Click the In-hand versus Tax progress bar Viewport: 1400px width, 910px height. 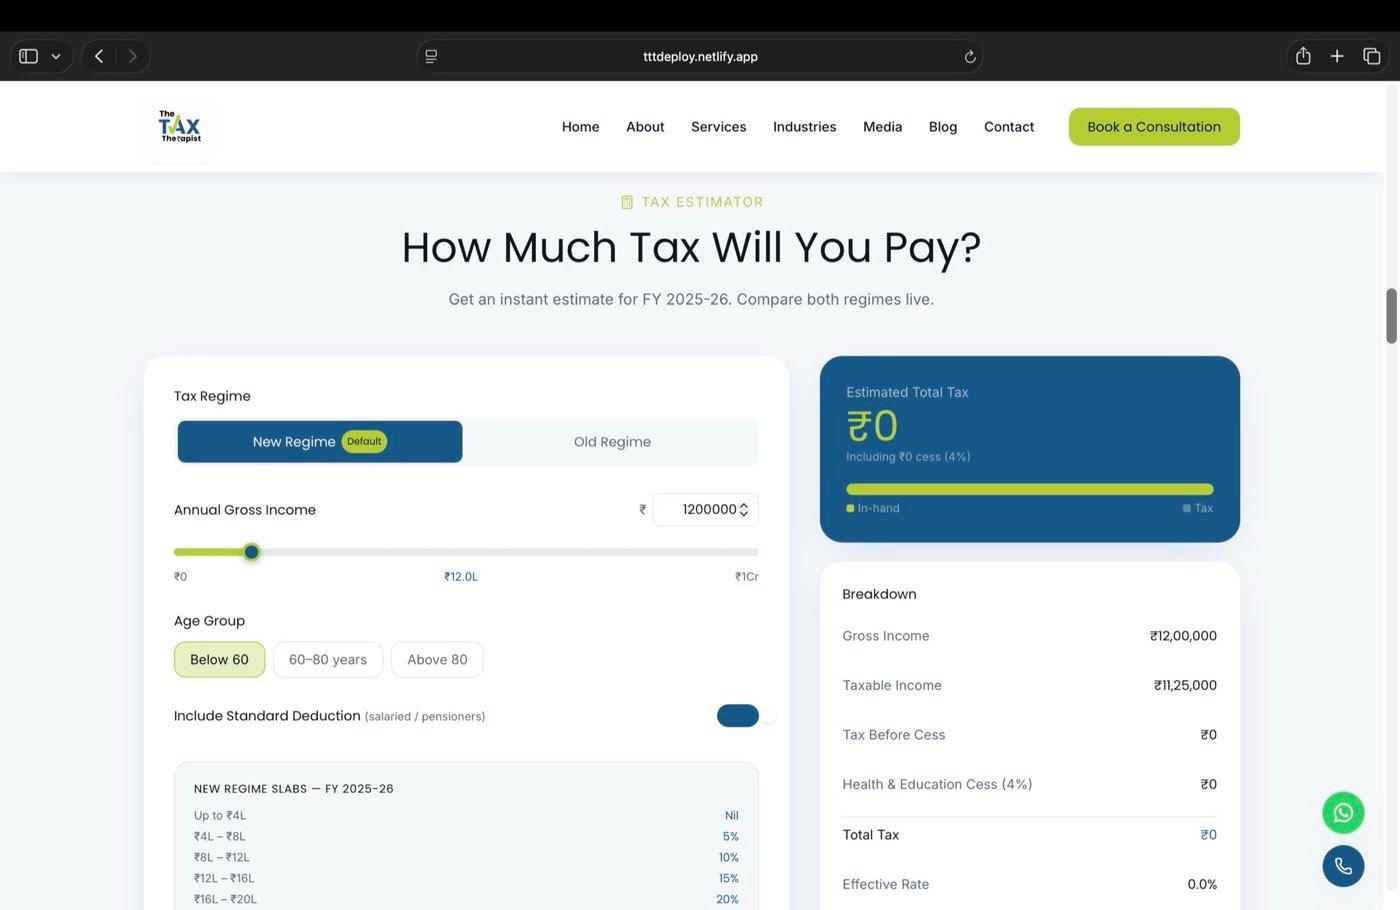(1029, 489)
